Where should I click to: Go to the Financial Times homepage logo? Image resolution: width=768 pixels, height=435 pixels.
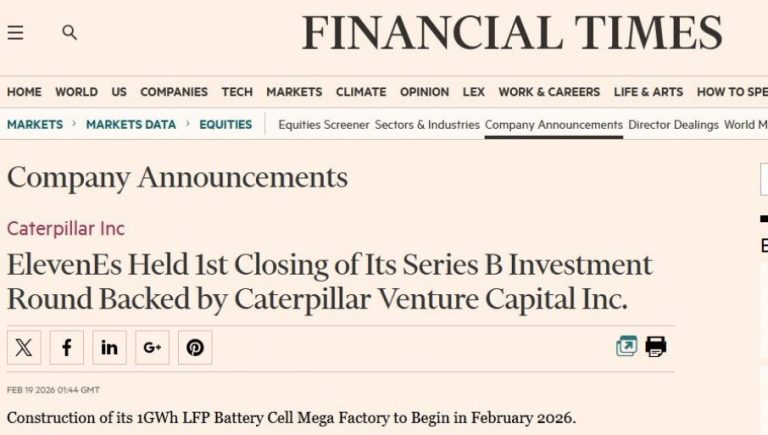[x=512, y=33]
